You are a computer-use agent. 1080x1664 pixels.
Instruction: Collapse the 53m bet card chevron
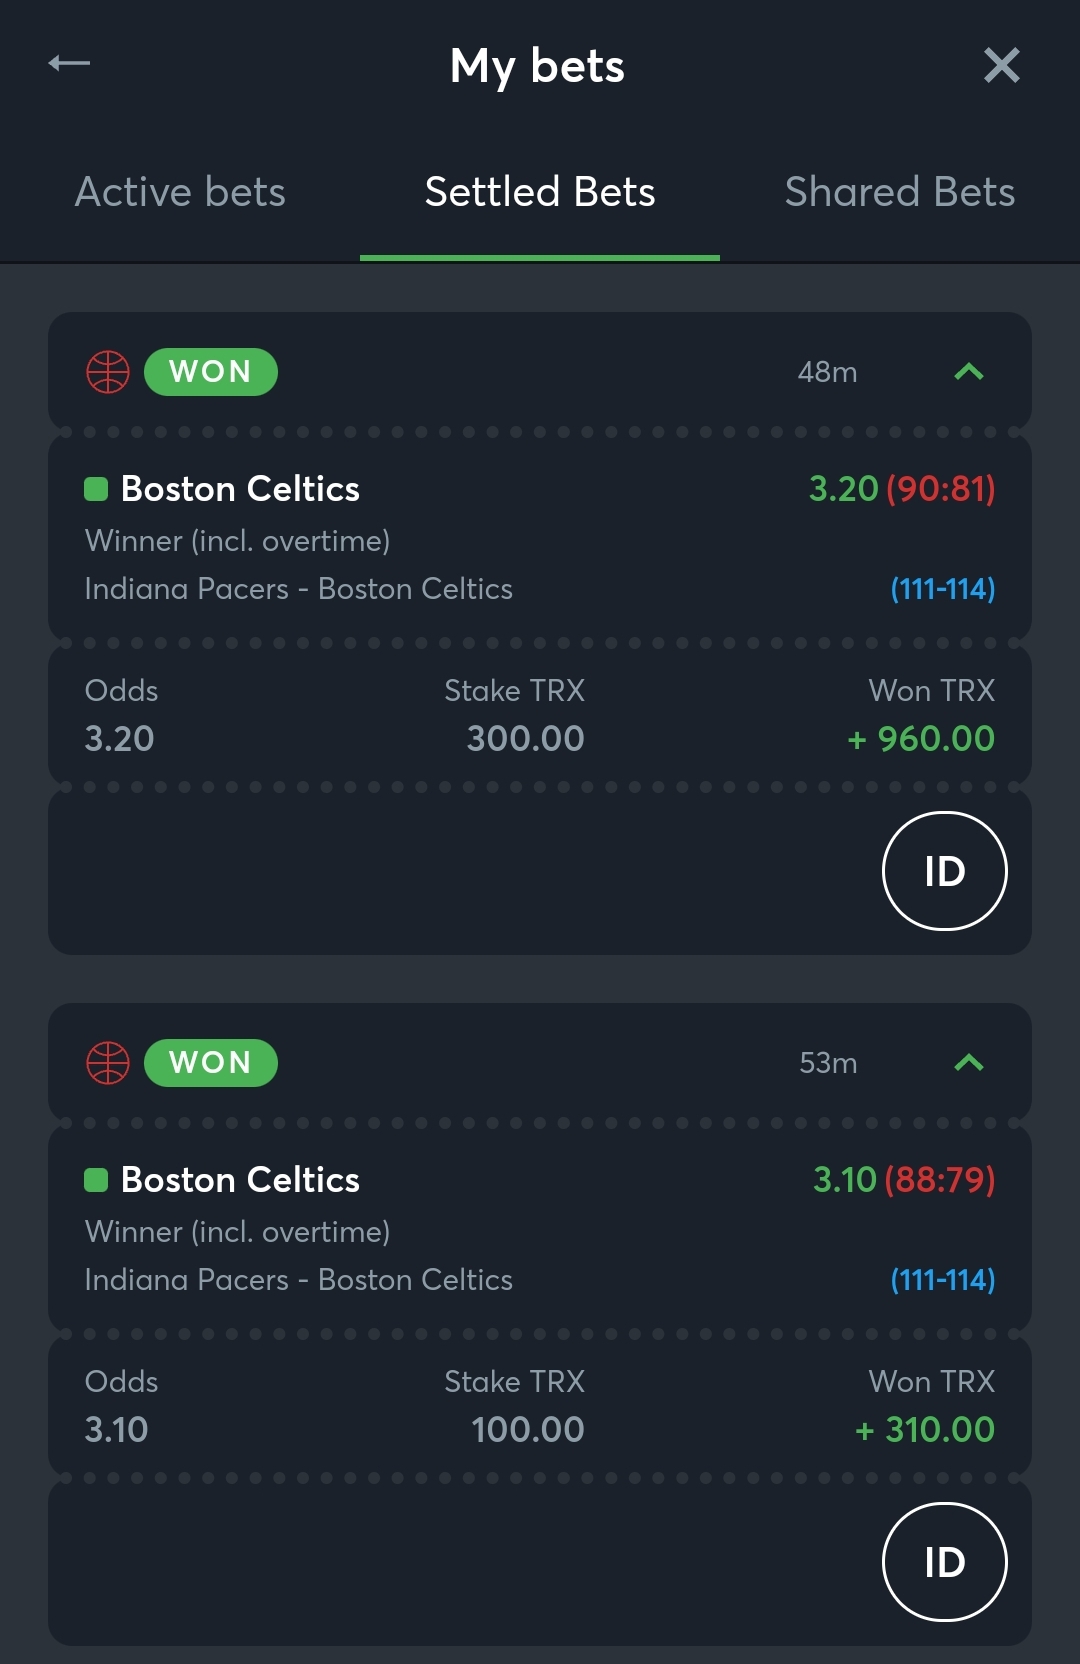969,1063
